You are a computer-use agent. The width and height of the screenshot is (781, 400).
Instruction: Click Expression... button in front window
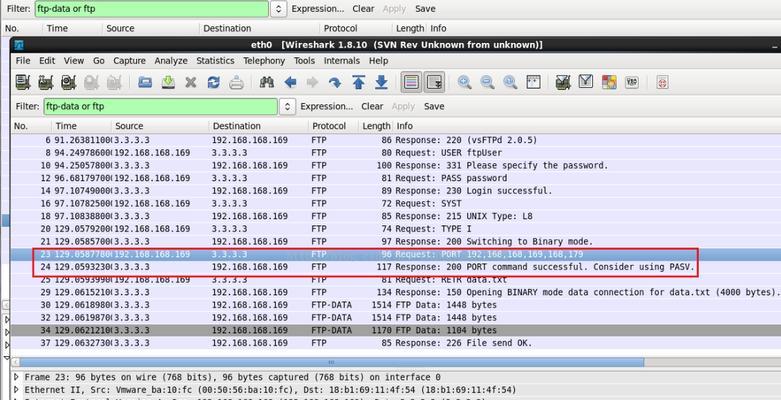[x=327, y=107]
